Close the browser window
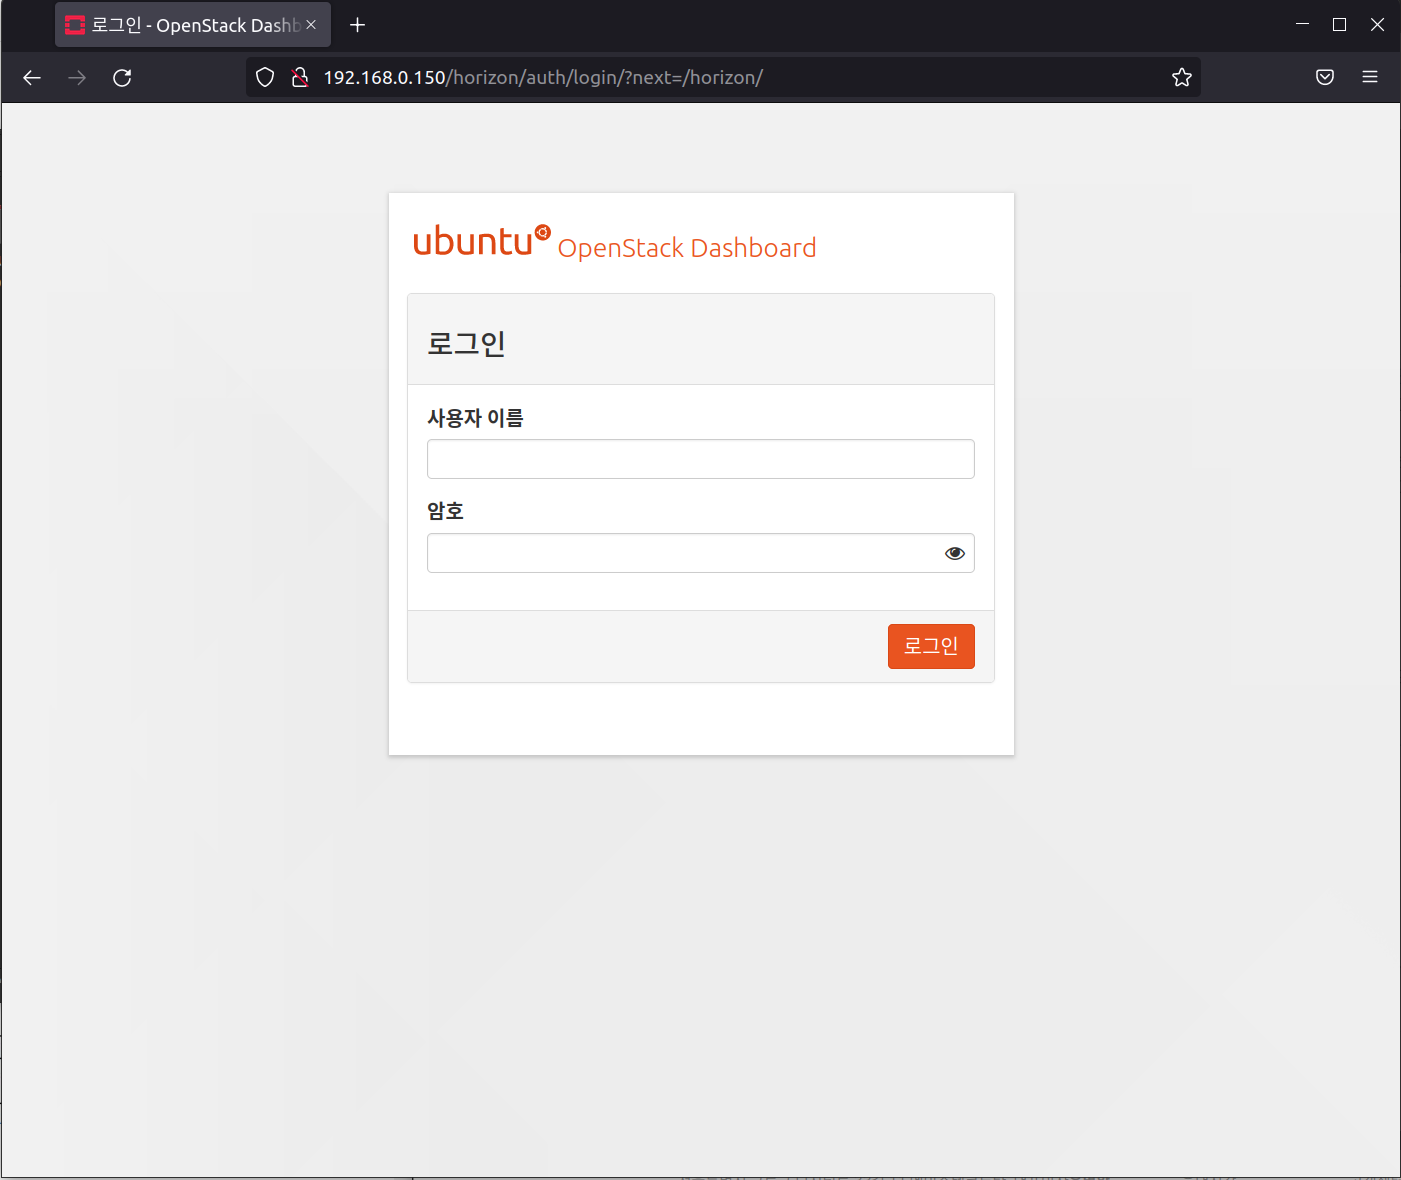Image resolution: width=1401 pixels, height=1180 pixels. [1377, 25]
